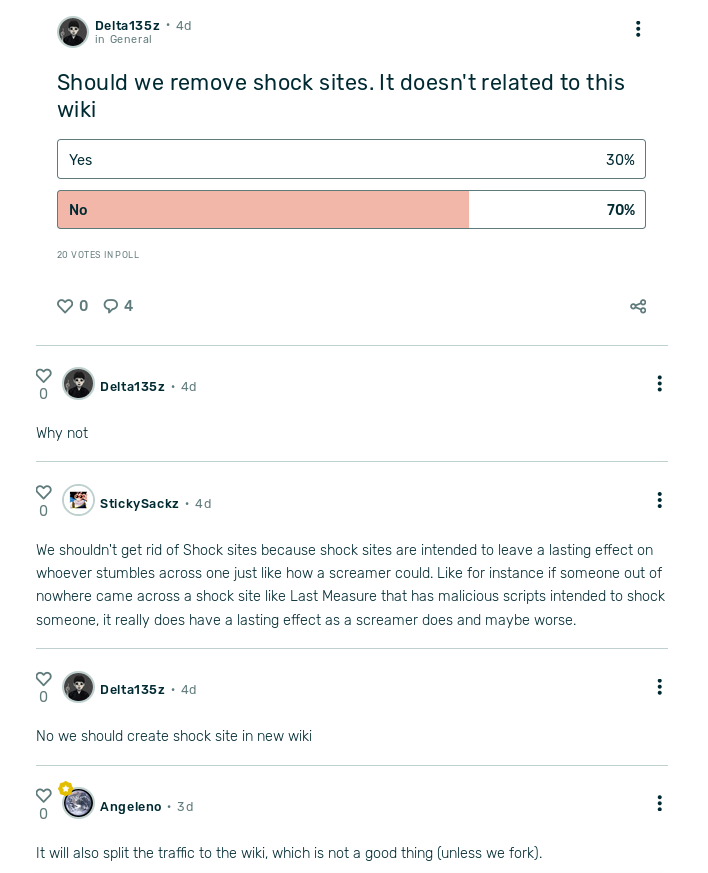Like the "create shock site in new wiki" comment
Image resolution: width=708 pixels, height=873 pixels.
point(43,679)
